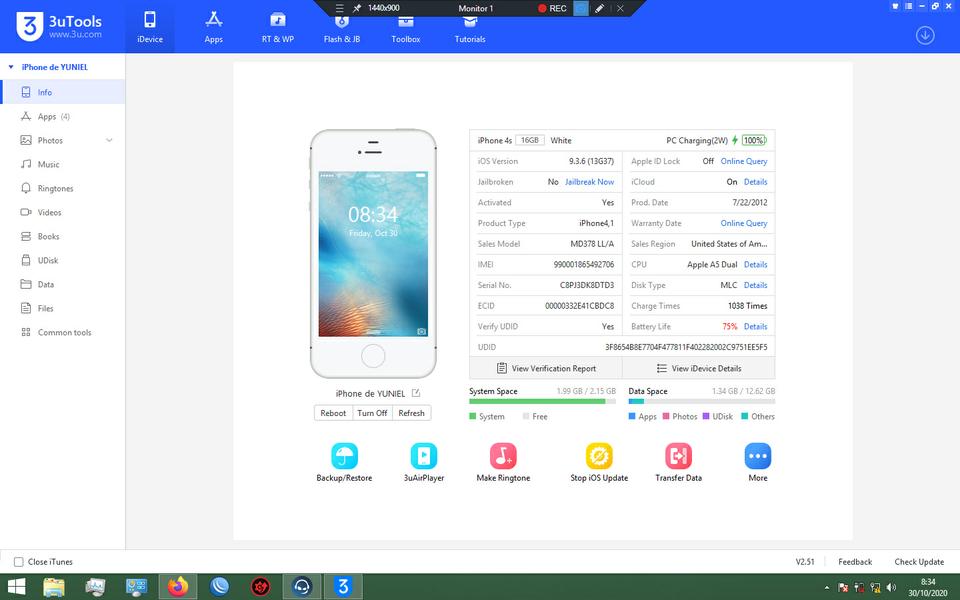
Task: Click Warranty Date Online Query link
Action: [743, 223]
